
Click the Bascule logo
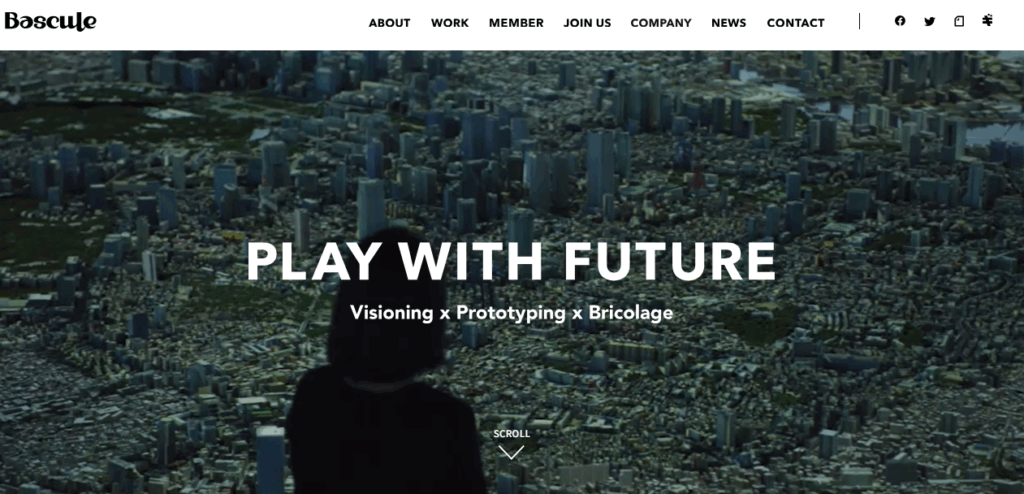pyautogui.click(x=50, y=22)
